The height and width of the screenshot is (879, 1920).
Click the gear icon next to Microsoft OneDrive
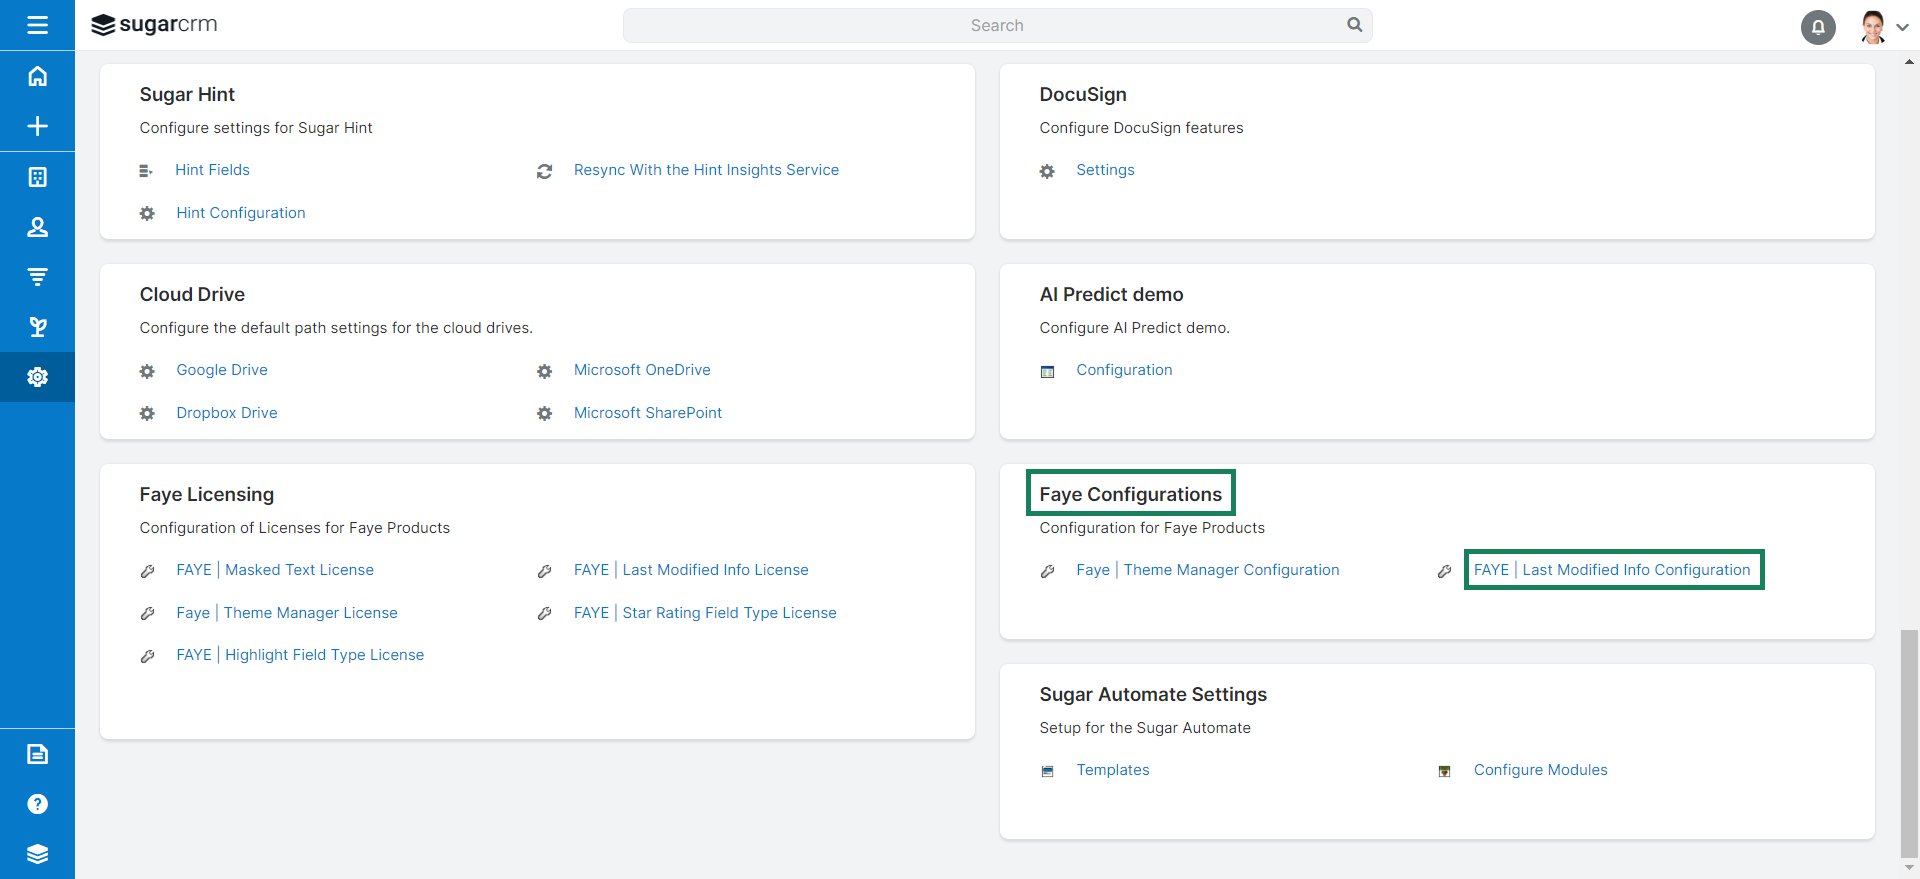tap(544, 371)
